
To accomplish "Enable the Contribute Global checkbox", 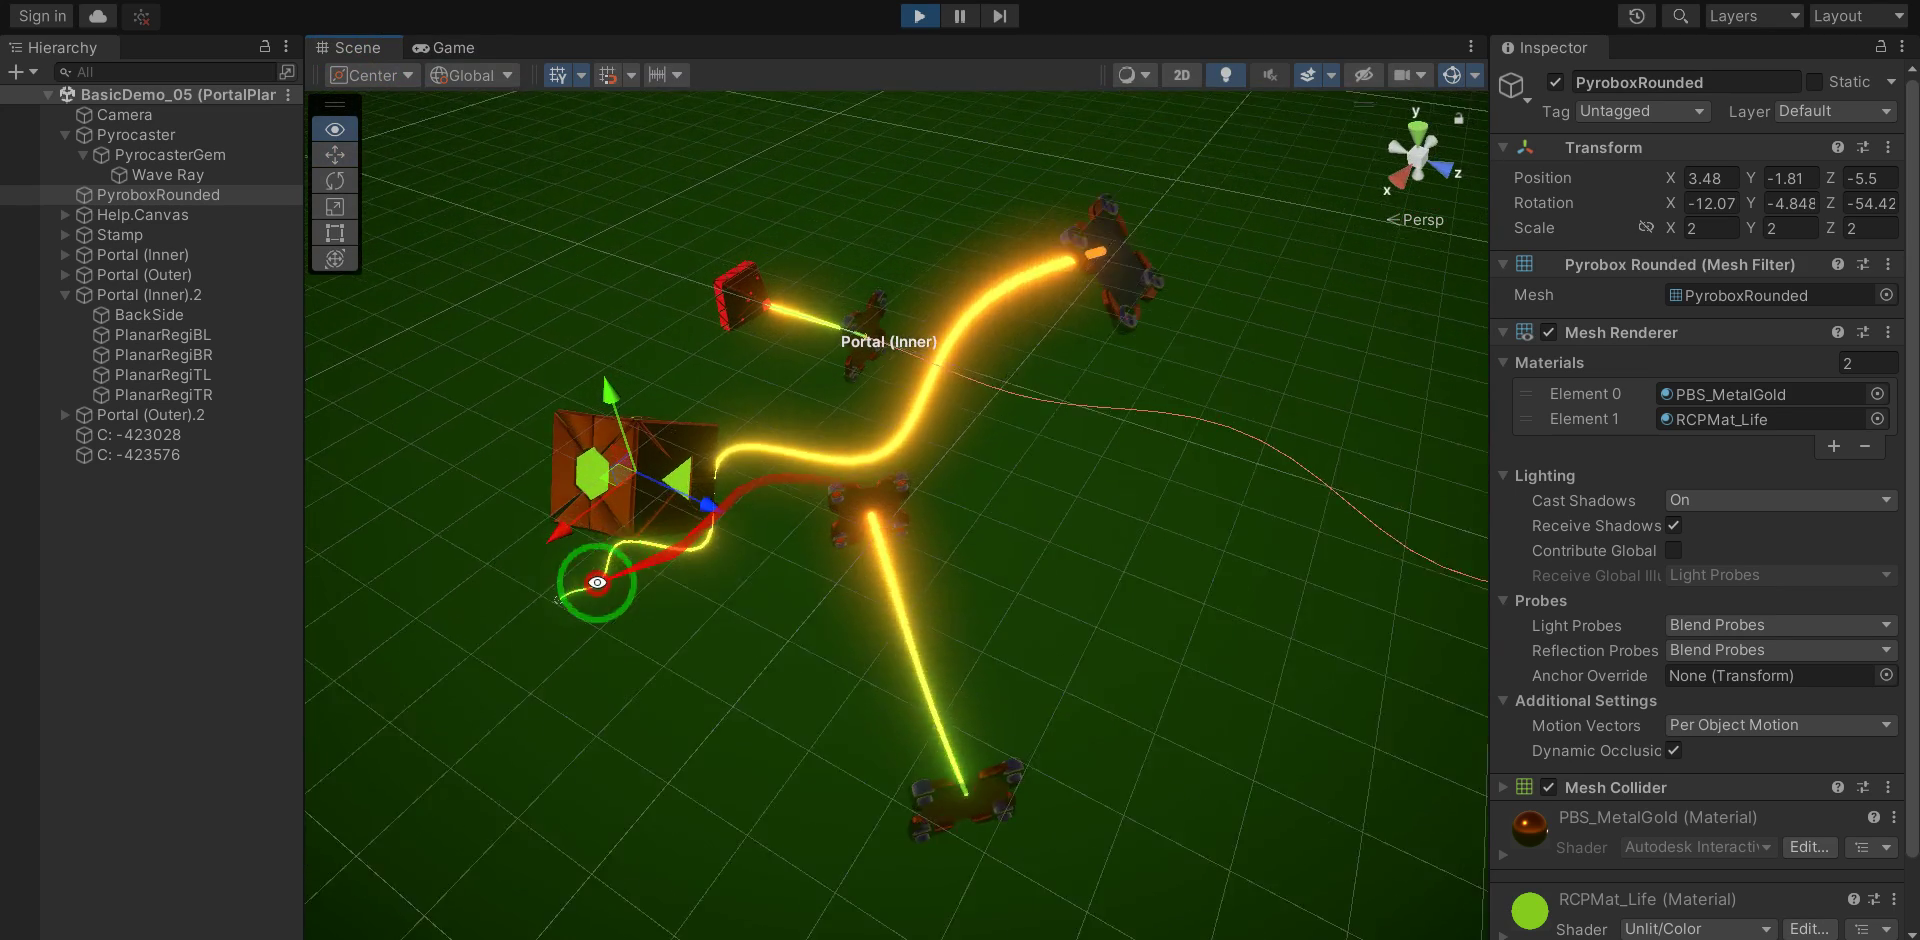I will point(1673,550).
